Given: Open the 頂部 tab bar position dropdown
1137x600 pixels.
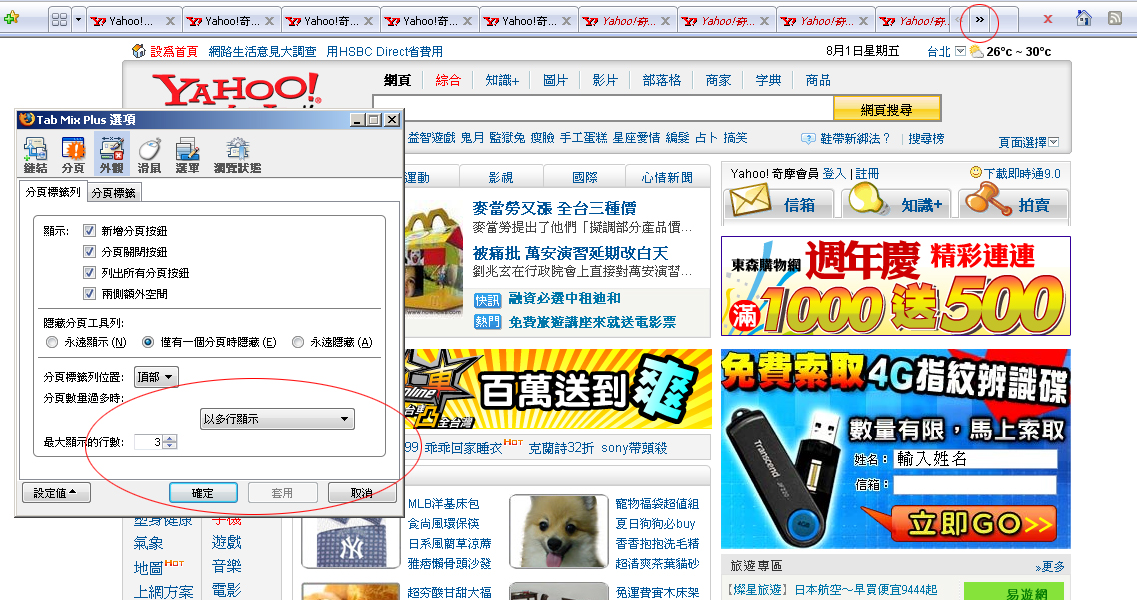Looking at the screenshot, I should tap(156, 377).
